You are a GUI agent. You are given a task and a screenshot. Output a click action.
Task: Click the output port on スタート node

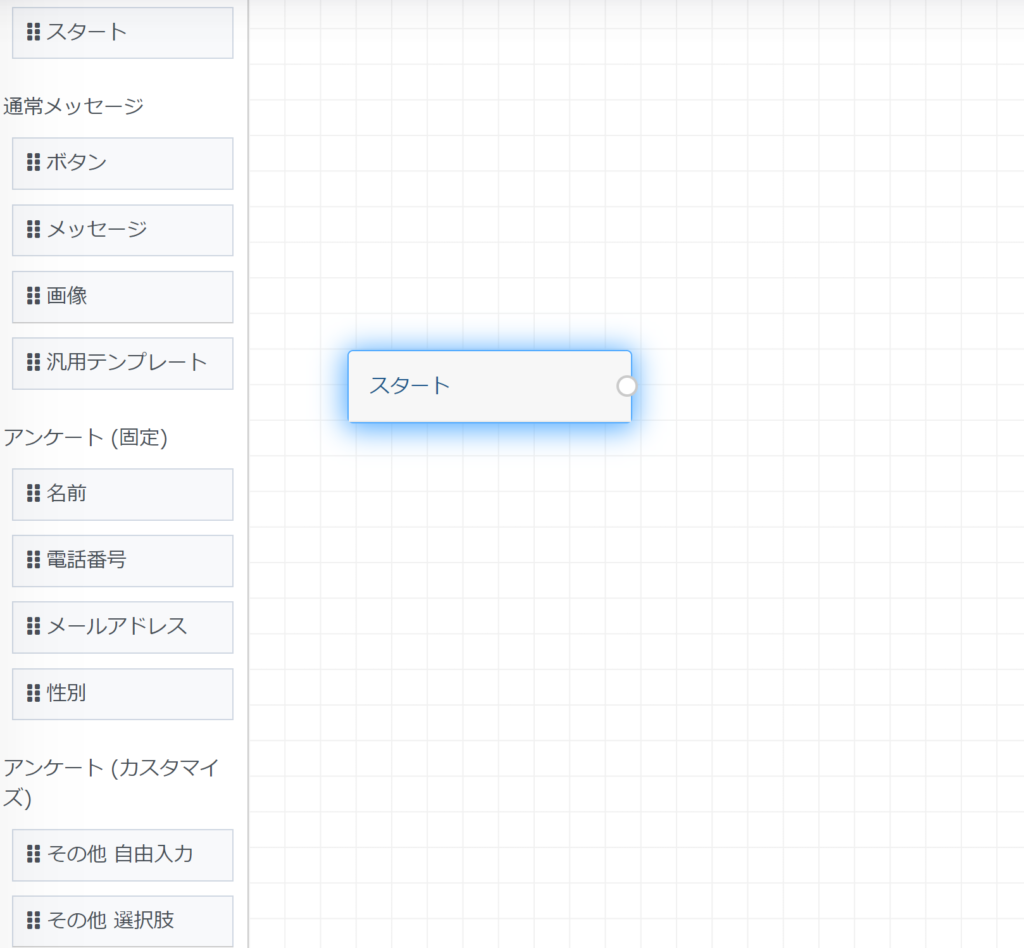click(627, 386)
